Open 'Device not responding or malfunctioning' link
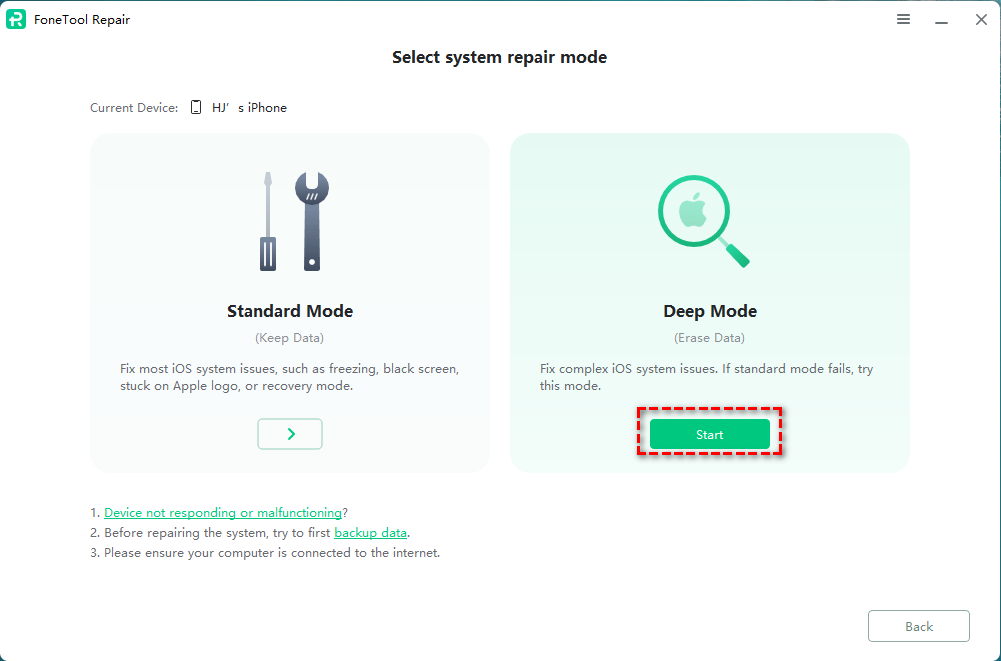The image size is (1001, 661). click(223, 513)
